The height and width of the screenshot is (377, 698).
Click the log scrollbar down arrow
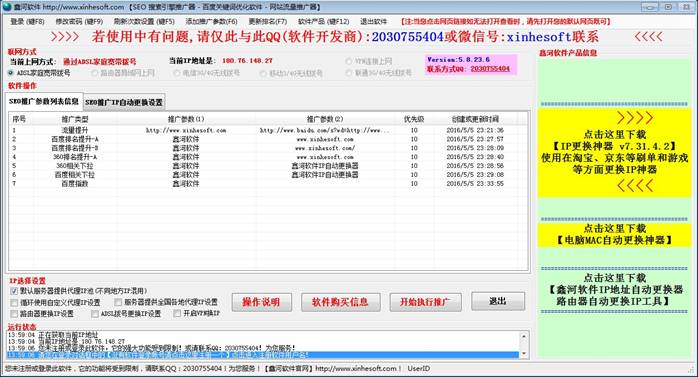point(524,354)
